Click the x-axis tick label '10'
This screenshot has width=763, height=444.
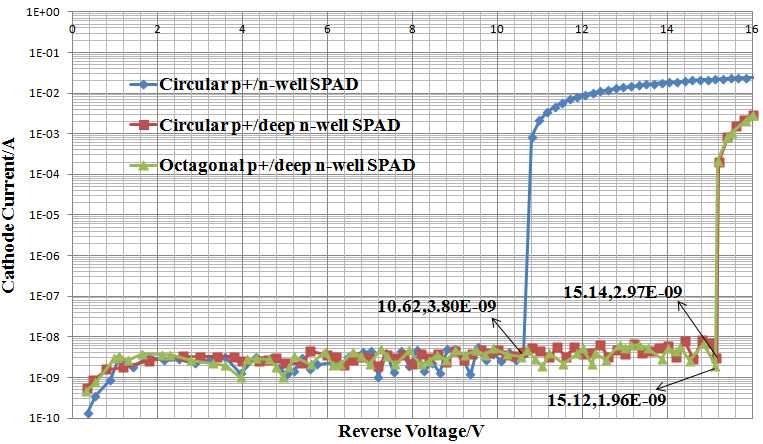click(497, 29)
